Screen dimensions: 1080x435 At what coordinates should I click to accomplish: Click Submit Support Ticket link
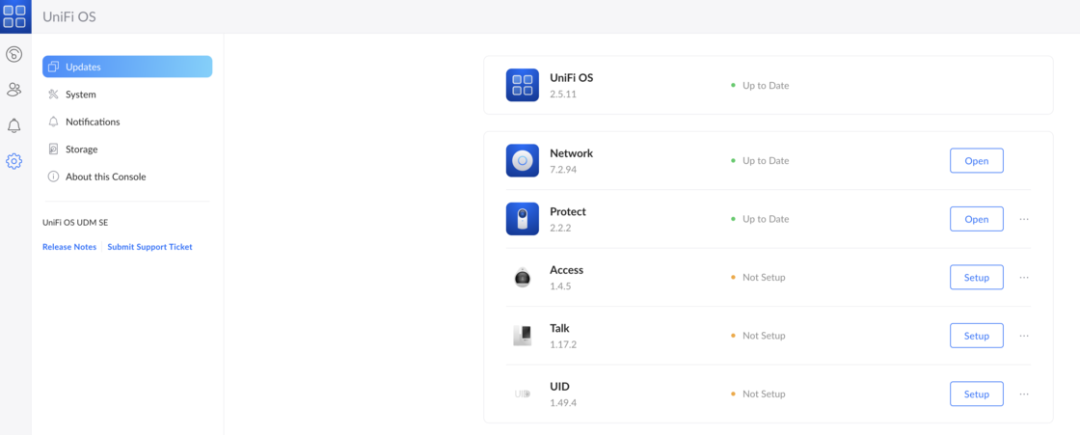(150, 246)
